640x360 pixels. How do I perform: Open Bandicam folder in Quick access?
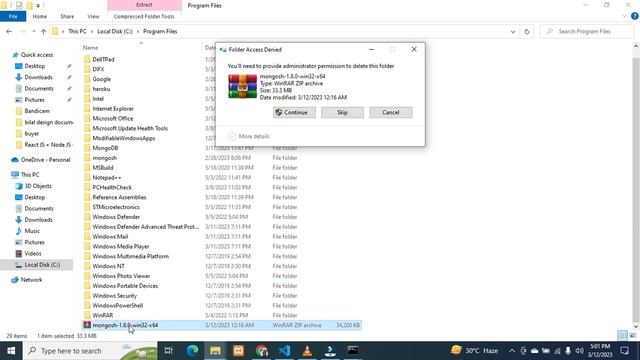[37, 111]
